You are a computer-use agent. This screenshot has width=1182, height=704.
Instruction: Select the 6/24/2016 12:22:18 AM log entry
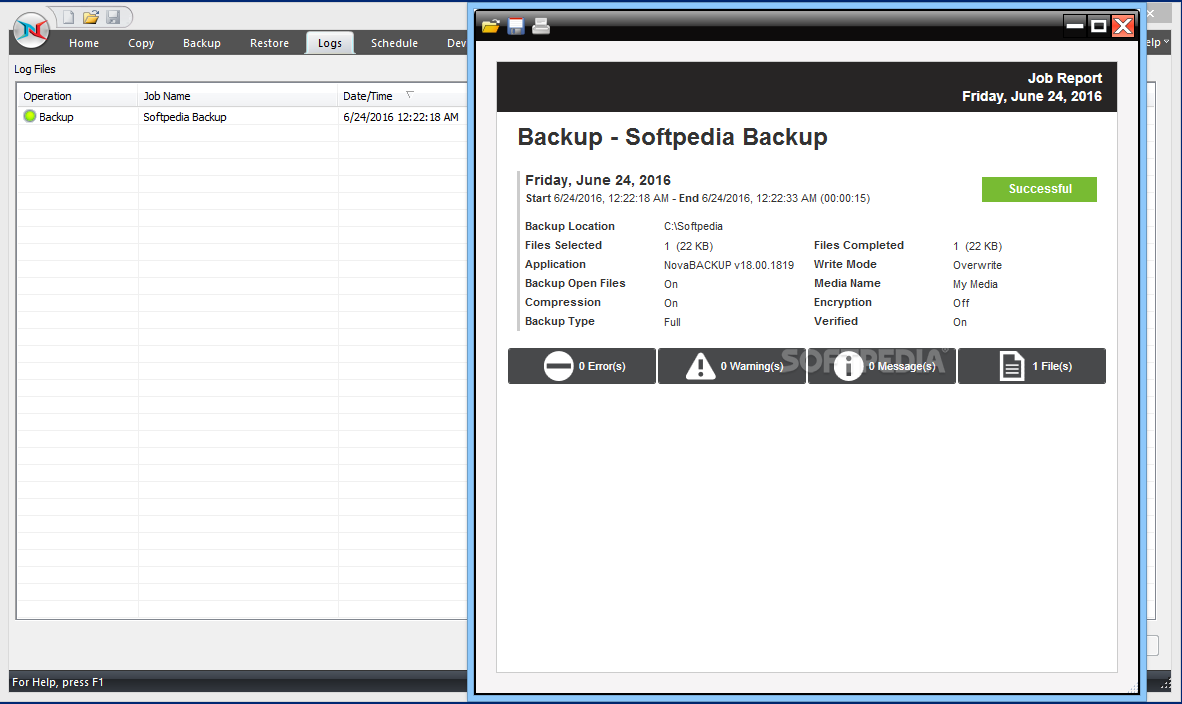pyautogui.click(x=401, y=117)
